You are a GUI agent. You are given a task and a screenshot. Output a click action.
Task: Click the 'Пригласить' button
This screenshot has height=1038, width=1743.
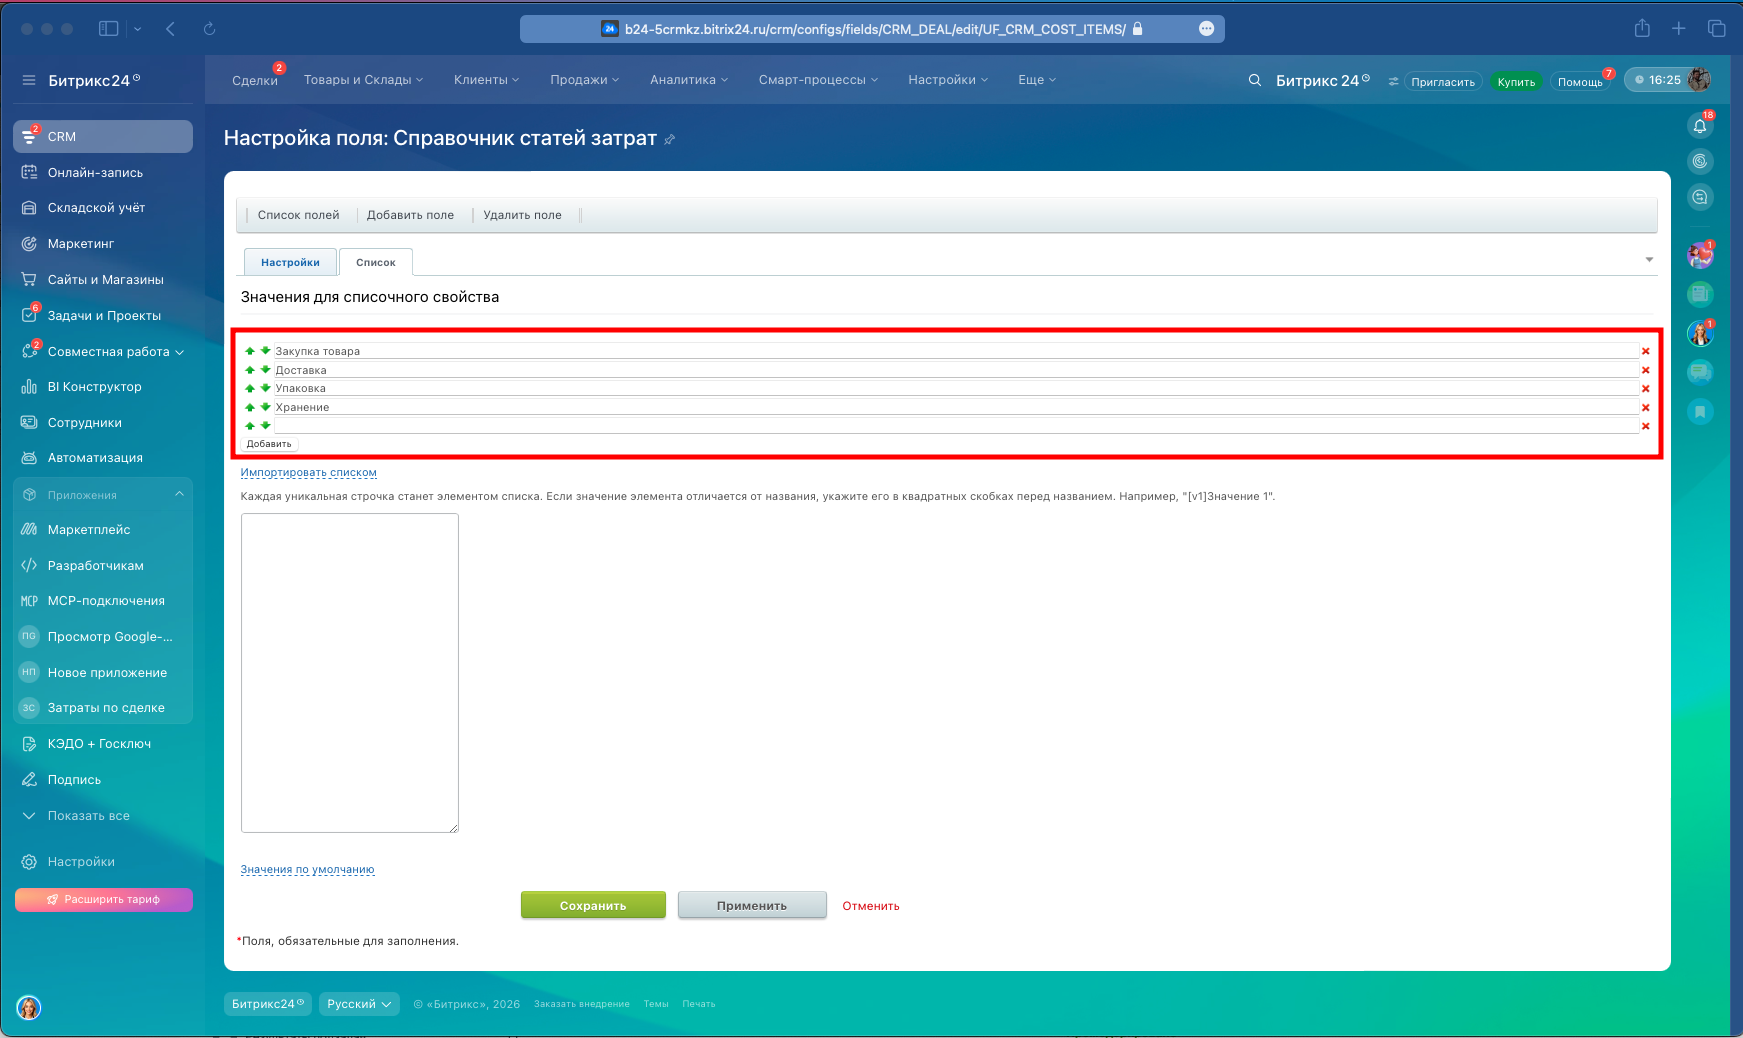coord(1443,82)
